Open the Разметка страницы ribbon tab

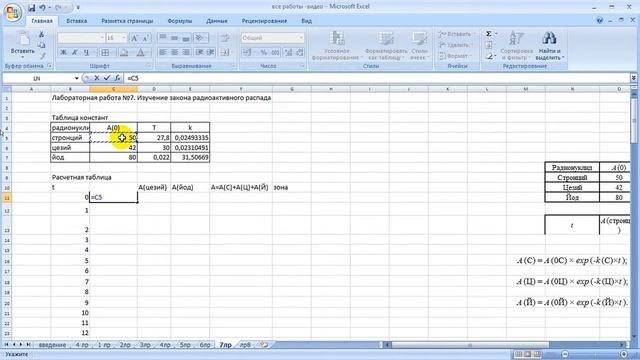pyautogui.click(x=127, y=21)
